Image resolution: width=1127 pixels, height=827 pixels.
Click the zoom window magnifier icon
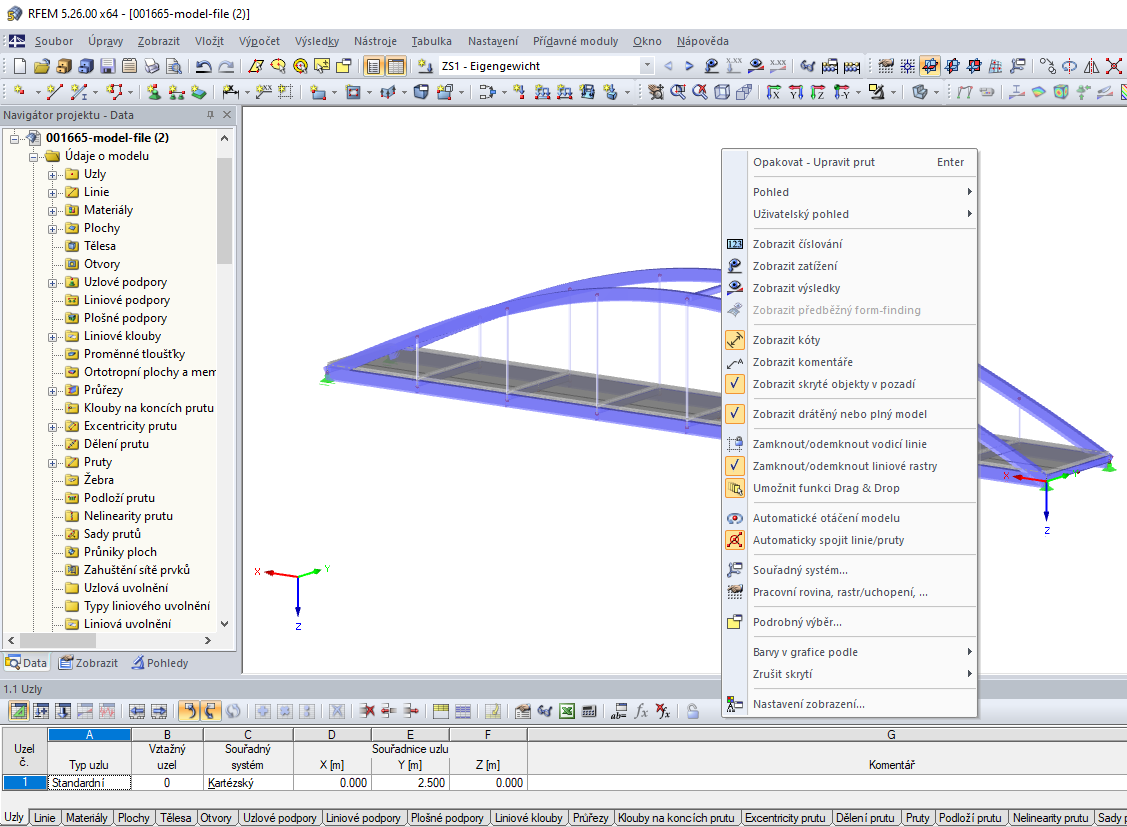tap(678, 92)
